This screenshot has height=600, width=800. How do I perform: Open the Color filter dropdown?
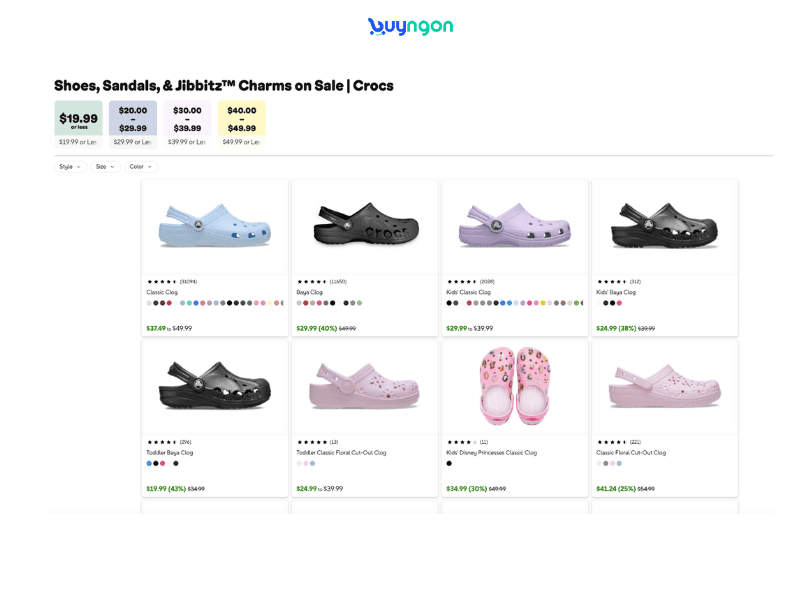tap(140, 167)
